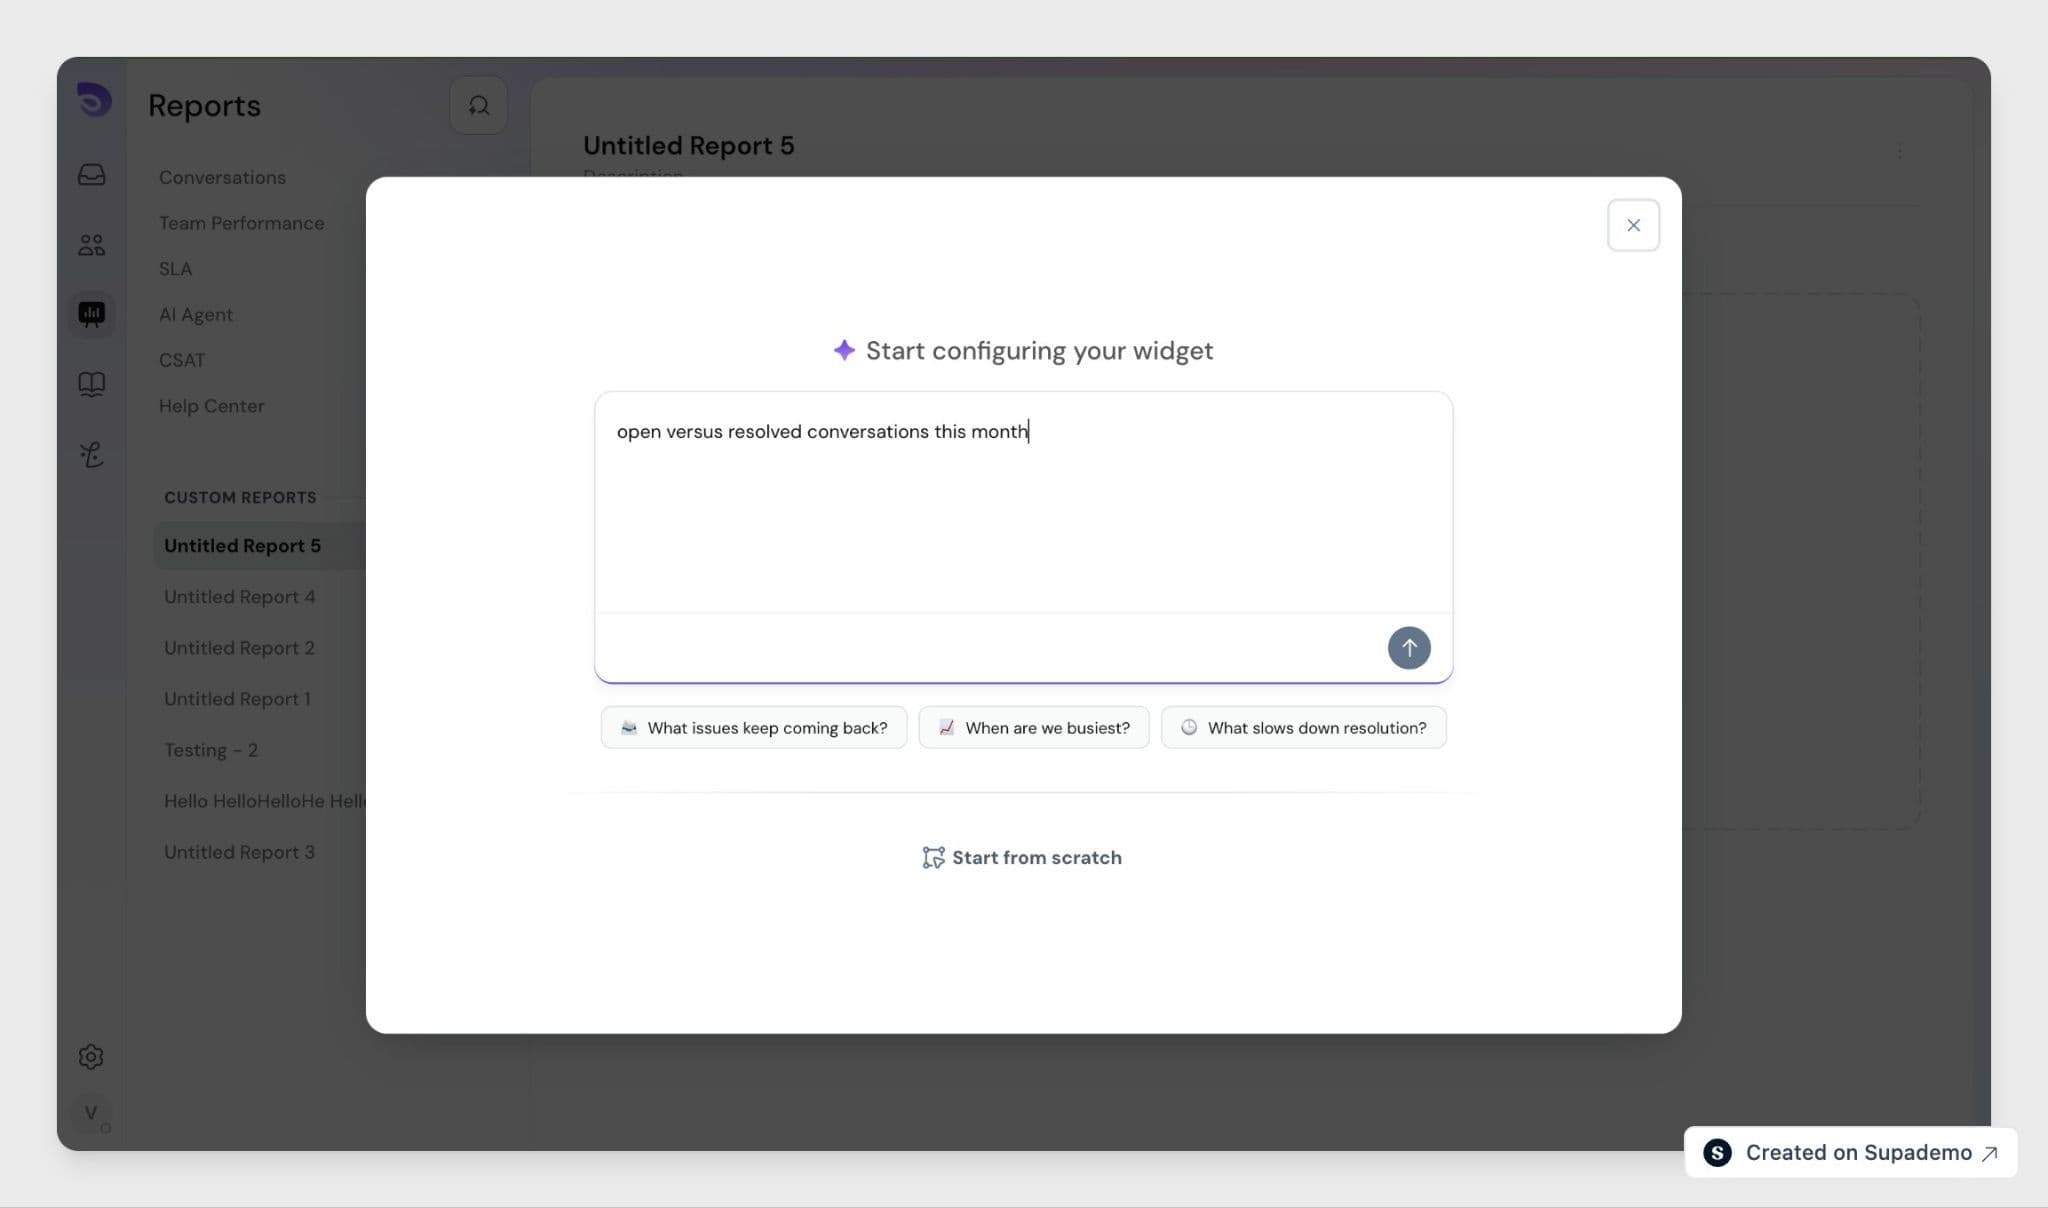
Task: Submit the prompt with the arrow-up button
Action: click(x=1408, y=648)
